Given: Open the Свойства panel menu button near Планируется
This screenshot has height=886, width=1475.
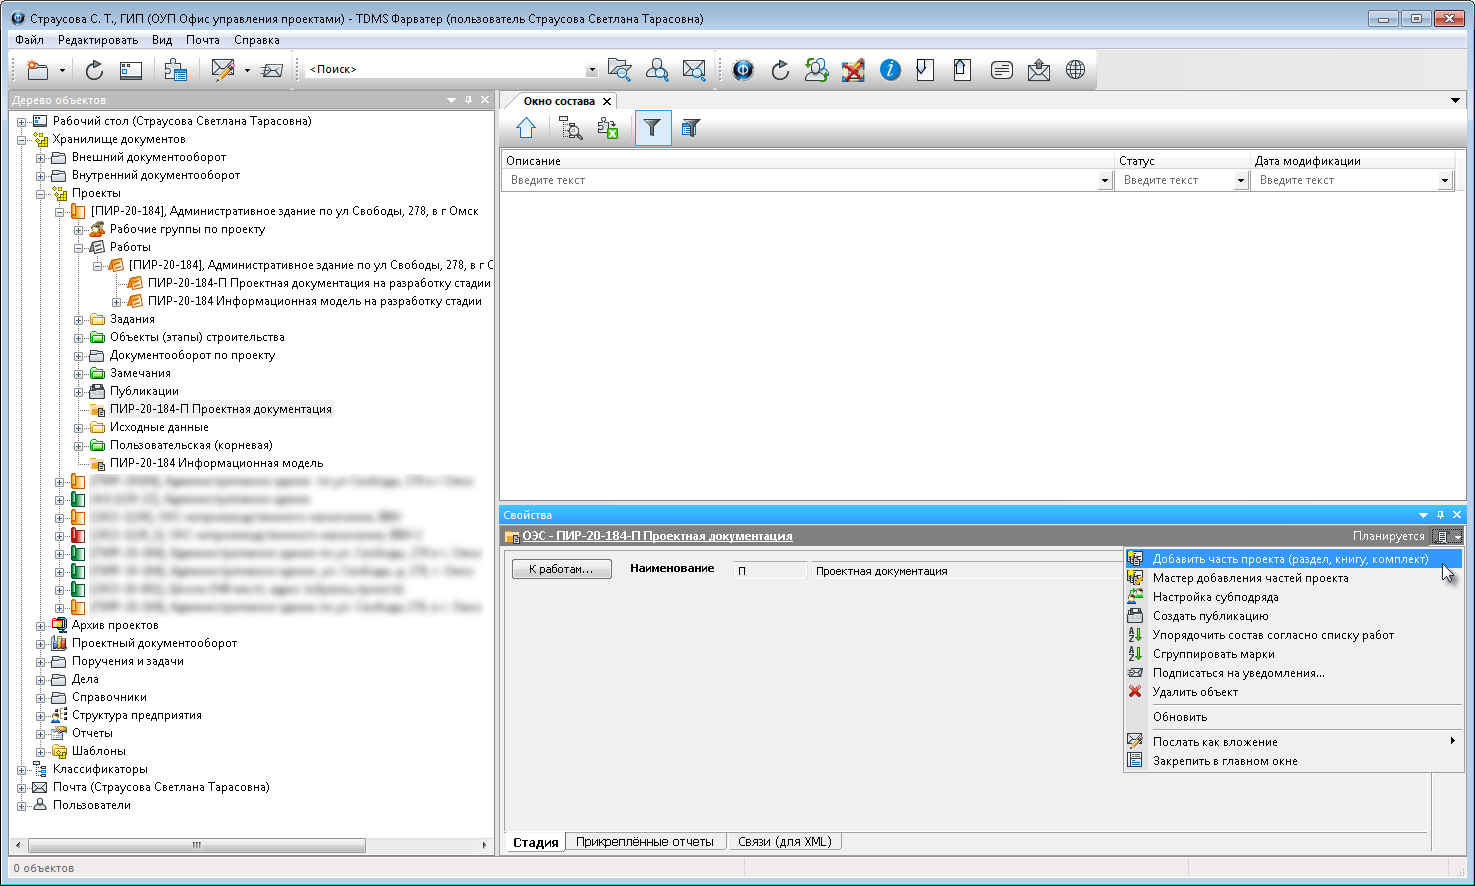Looking at the screenshot, I should tap(1446, 537).
